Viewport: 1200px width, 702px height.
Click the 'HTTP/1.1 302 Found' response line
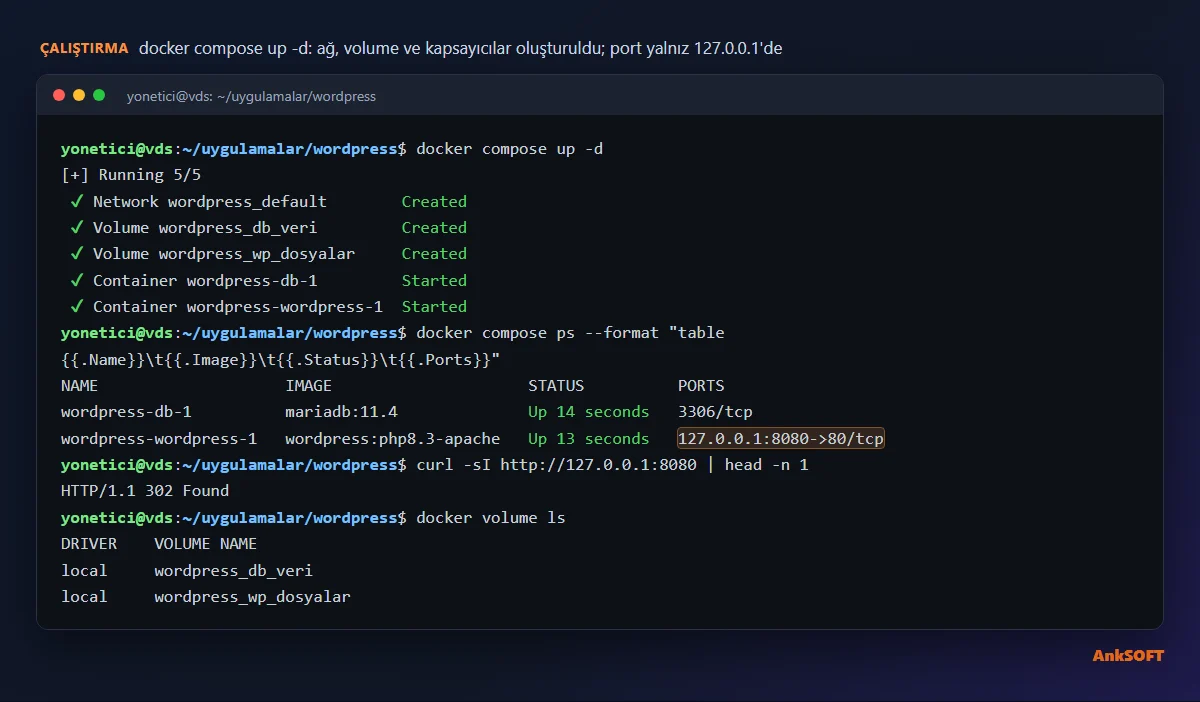145,491
